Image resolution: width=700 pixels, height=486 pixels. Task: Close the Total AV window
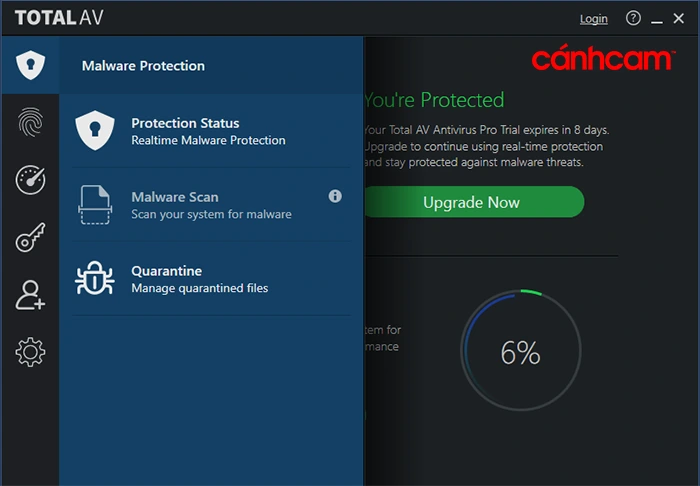(679, 18)
